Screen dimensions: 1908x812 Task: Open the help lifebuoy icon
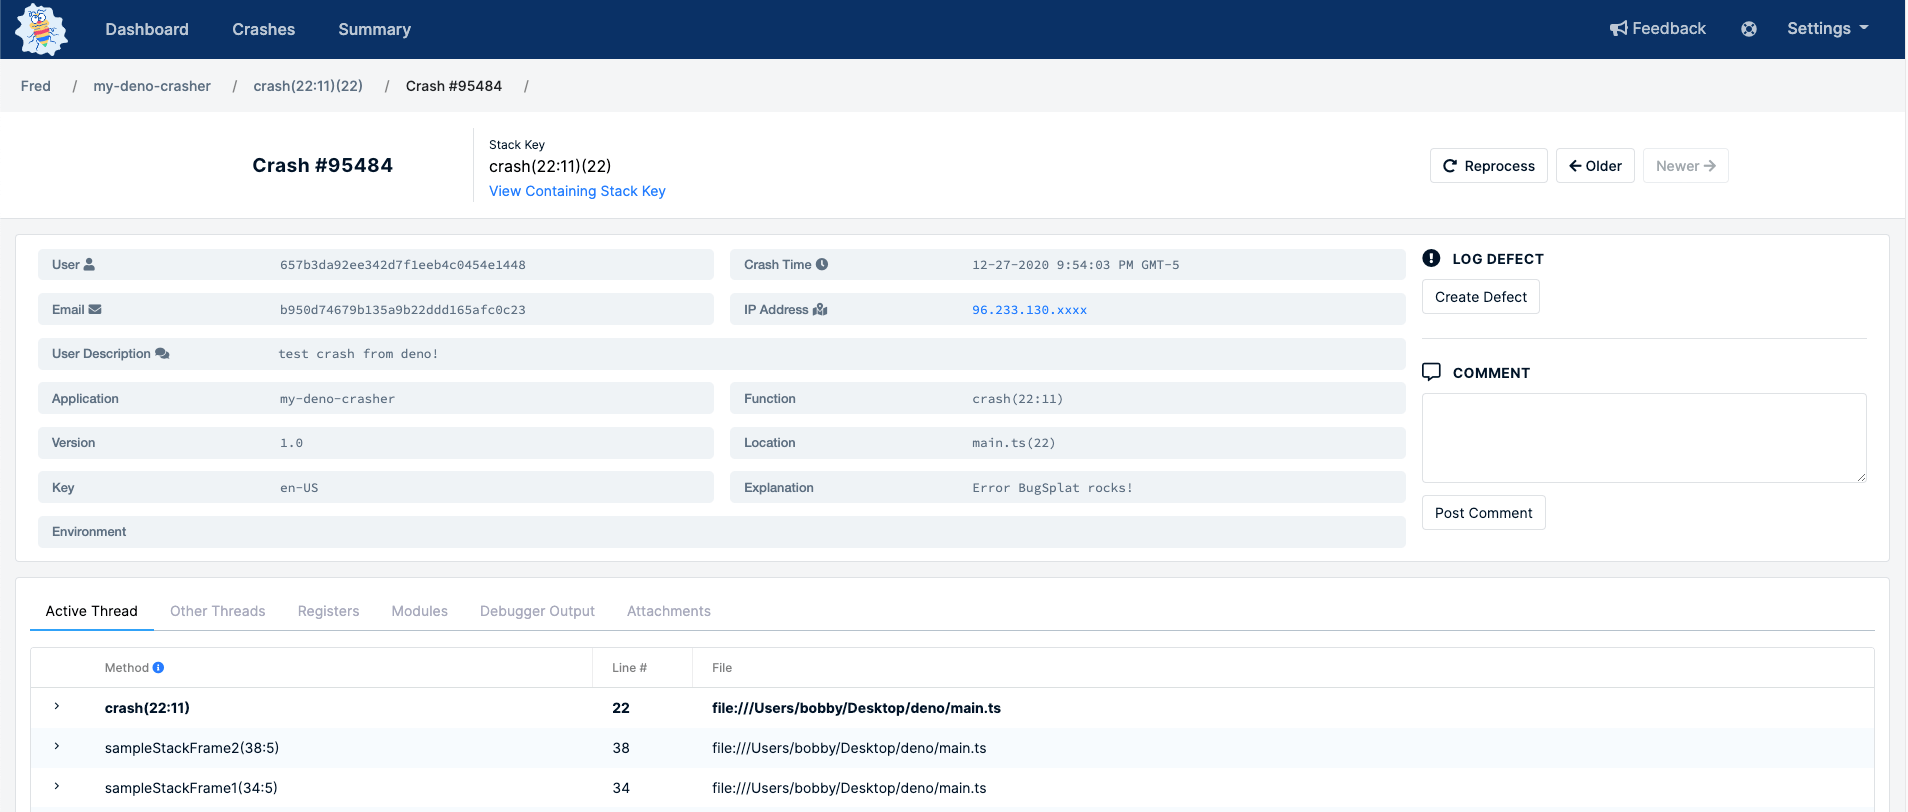point(1749,29)
